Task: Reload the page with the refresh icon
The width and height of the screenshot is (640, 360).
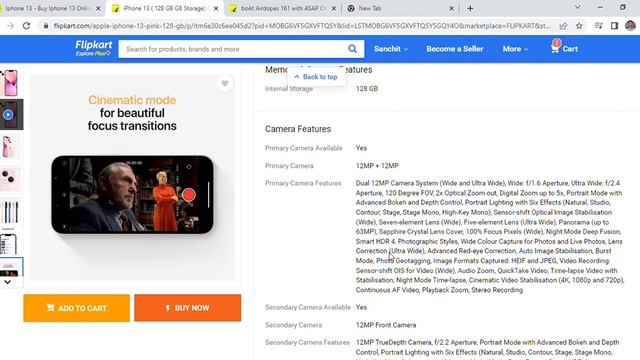Action: [x=26, y=26]
